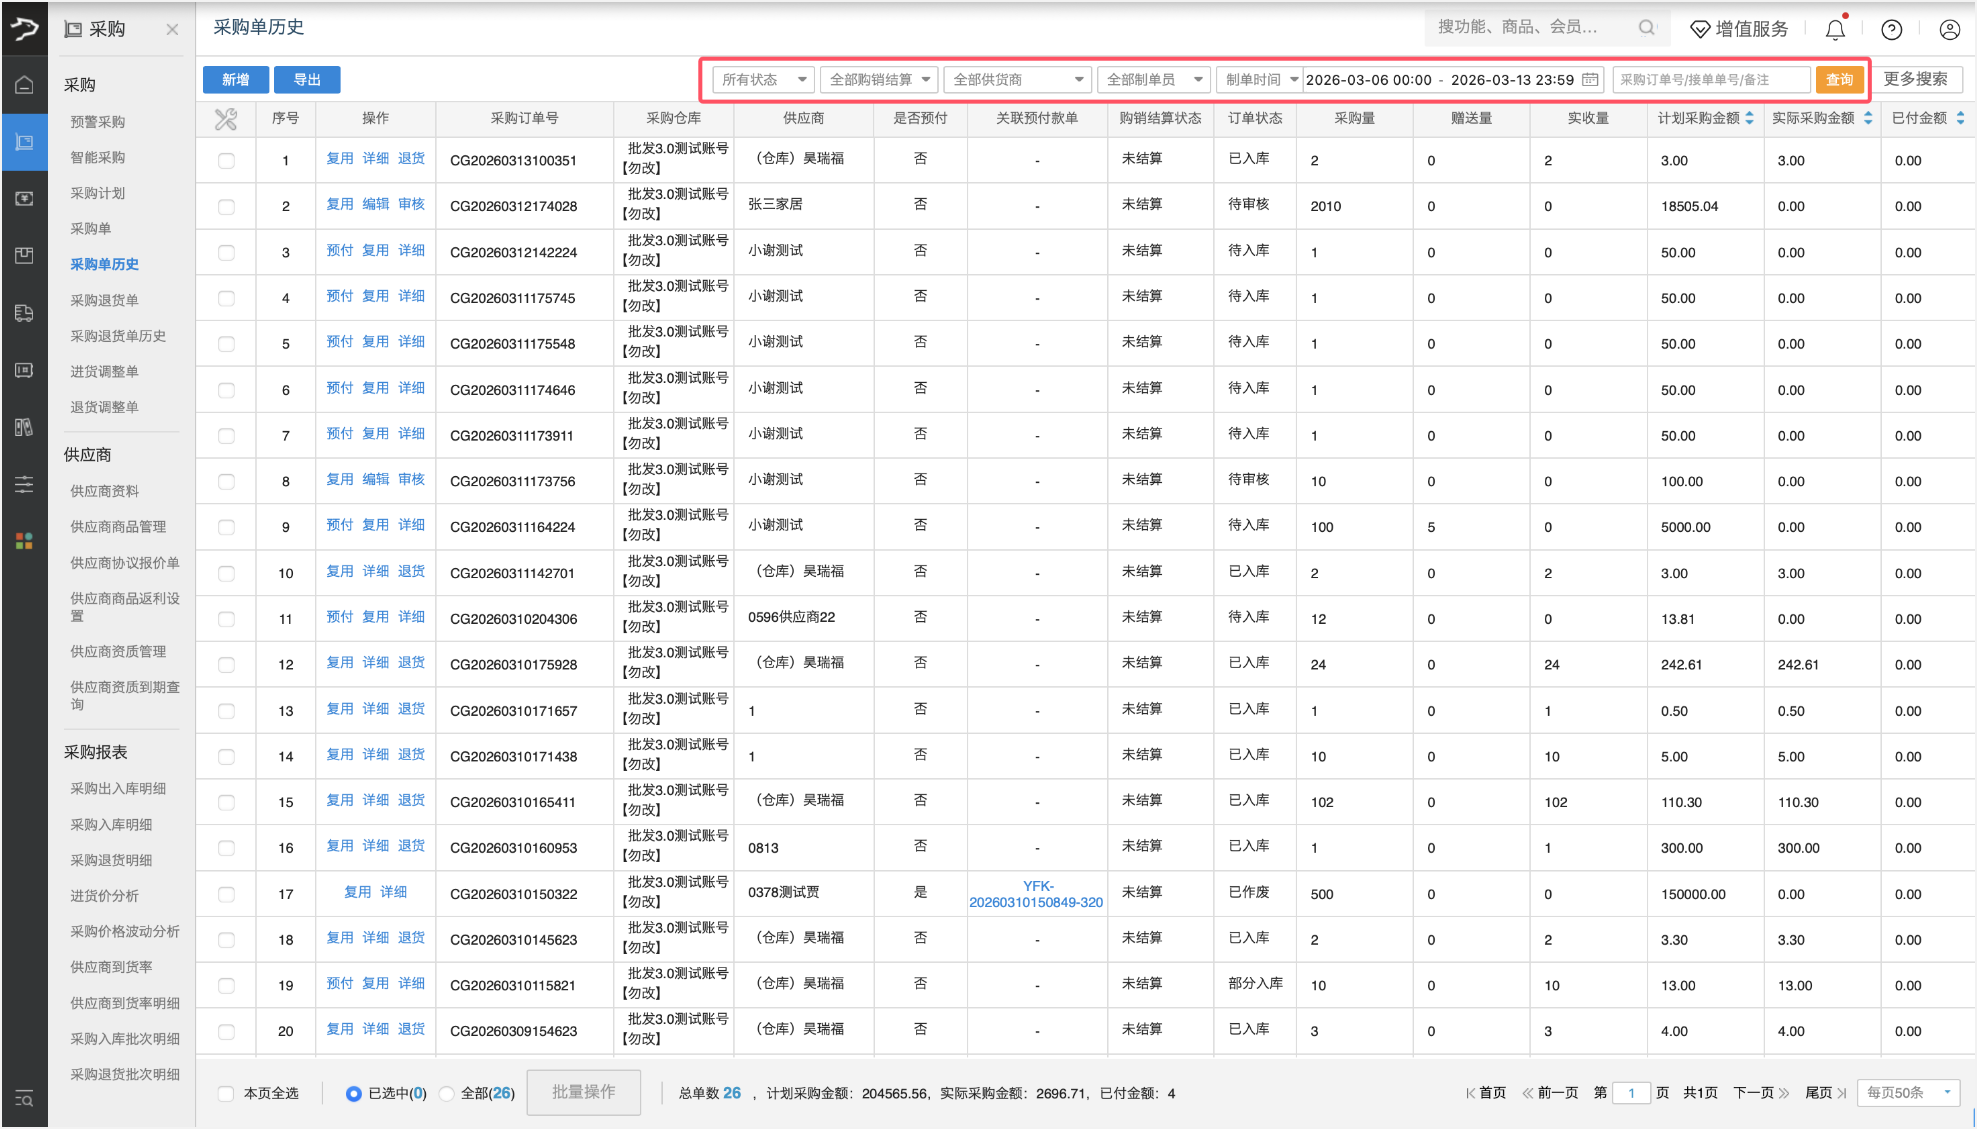
Task: Open 采购退货单 in the sidebar menu
Action: 104,300
